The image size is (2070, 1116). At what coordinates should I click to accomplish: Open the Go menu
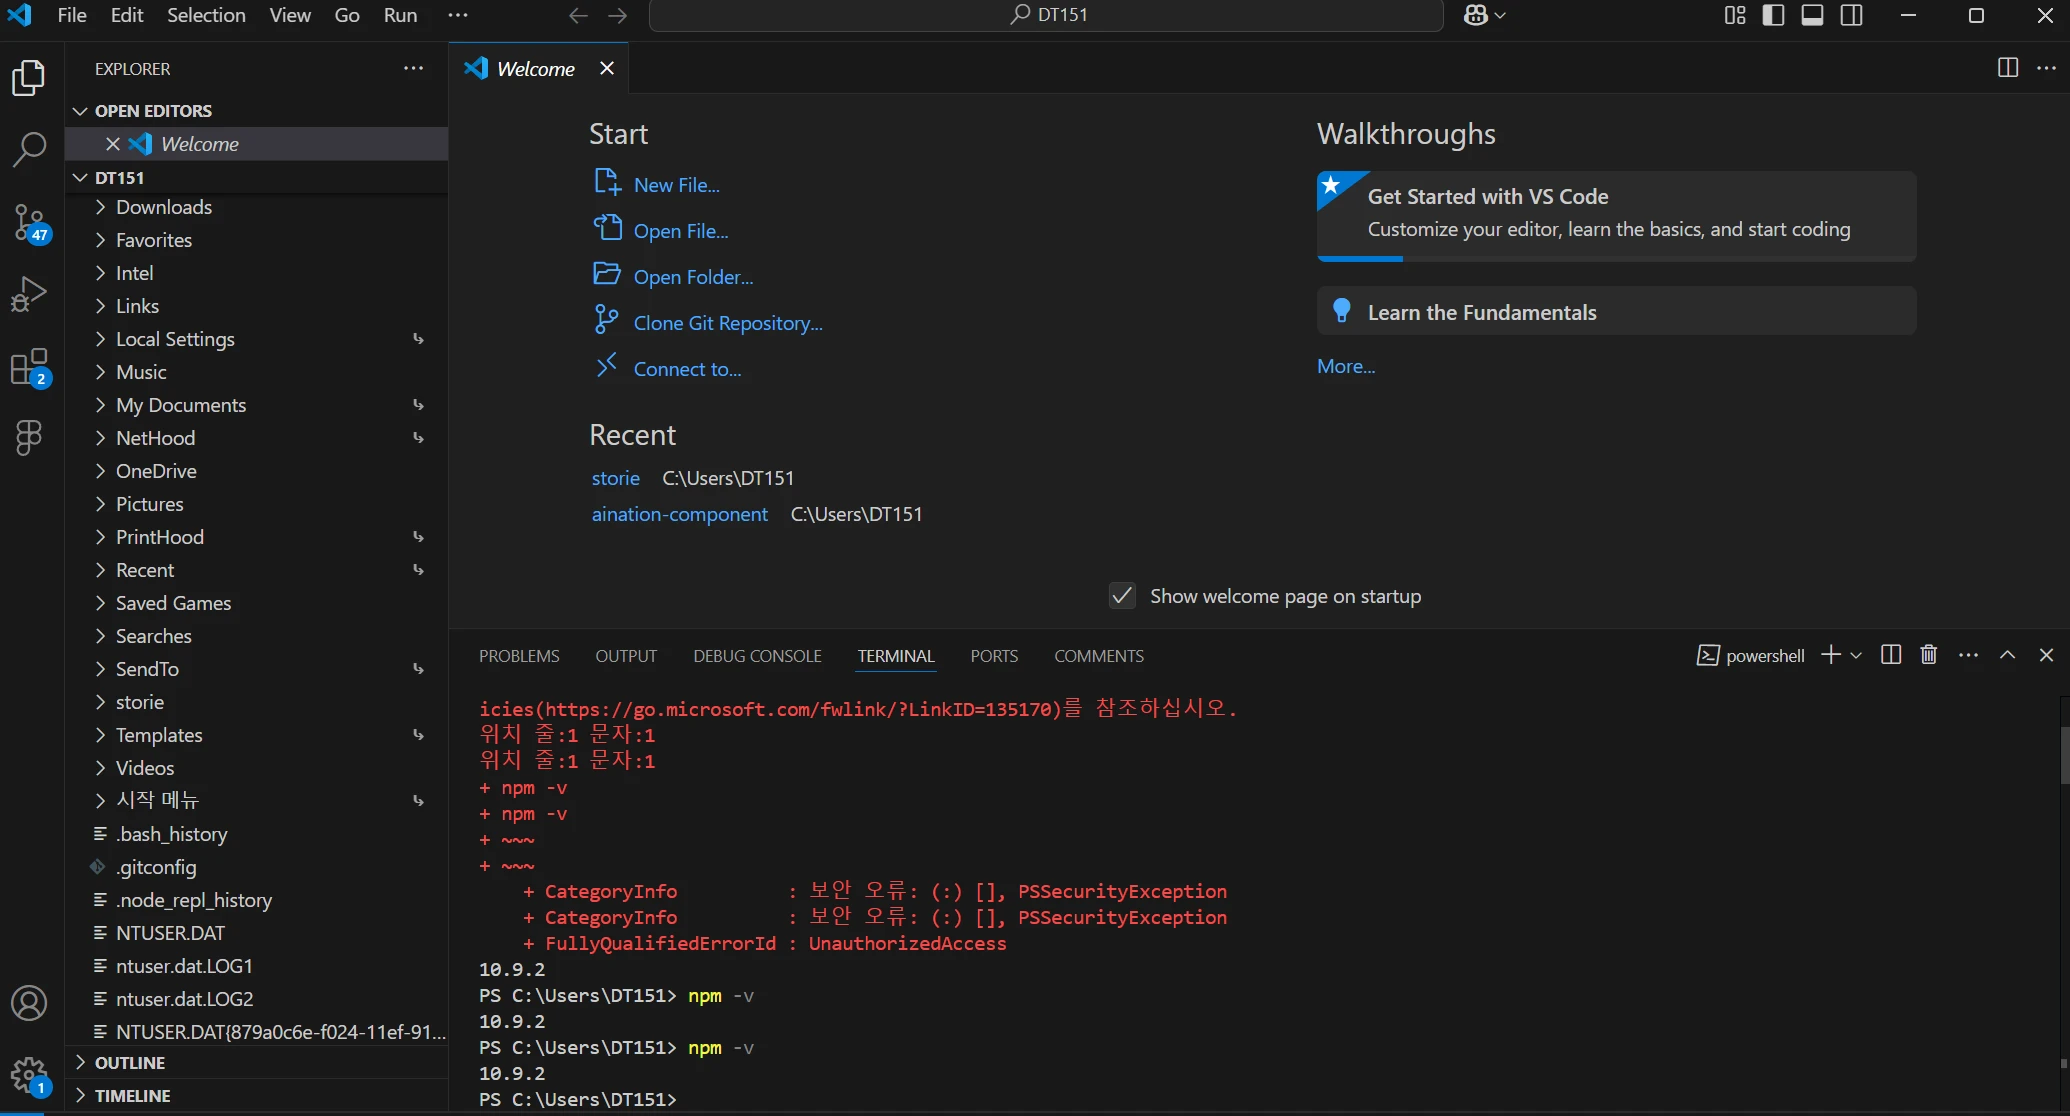pyautogui.click(x=347, y=15)
